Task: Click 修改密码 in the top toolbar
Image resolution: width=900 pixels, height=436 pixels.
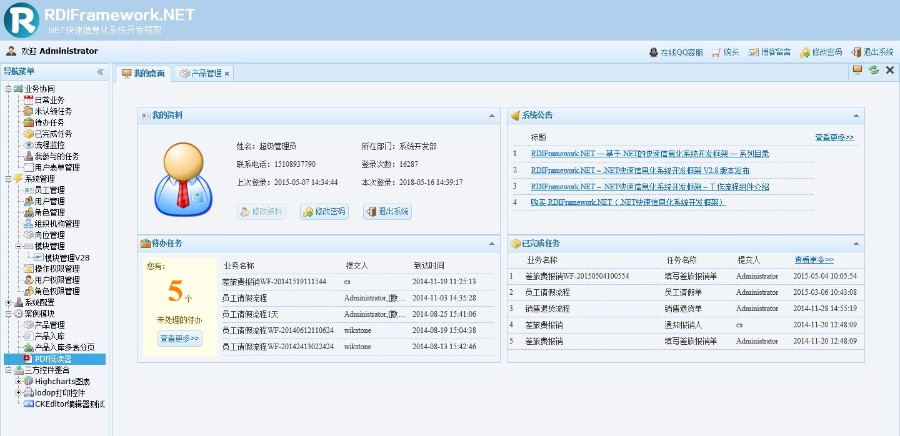Action: coord(821,52)
